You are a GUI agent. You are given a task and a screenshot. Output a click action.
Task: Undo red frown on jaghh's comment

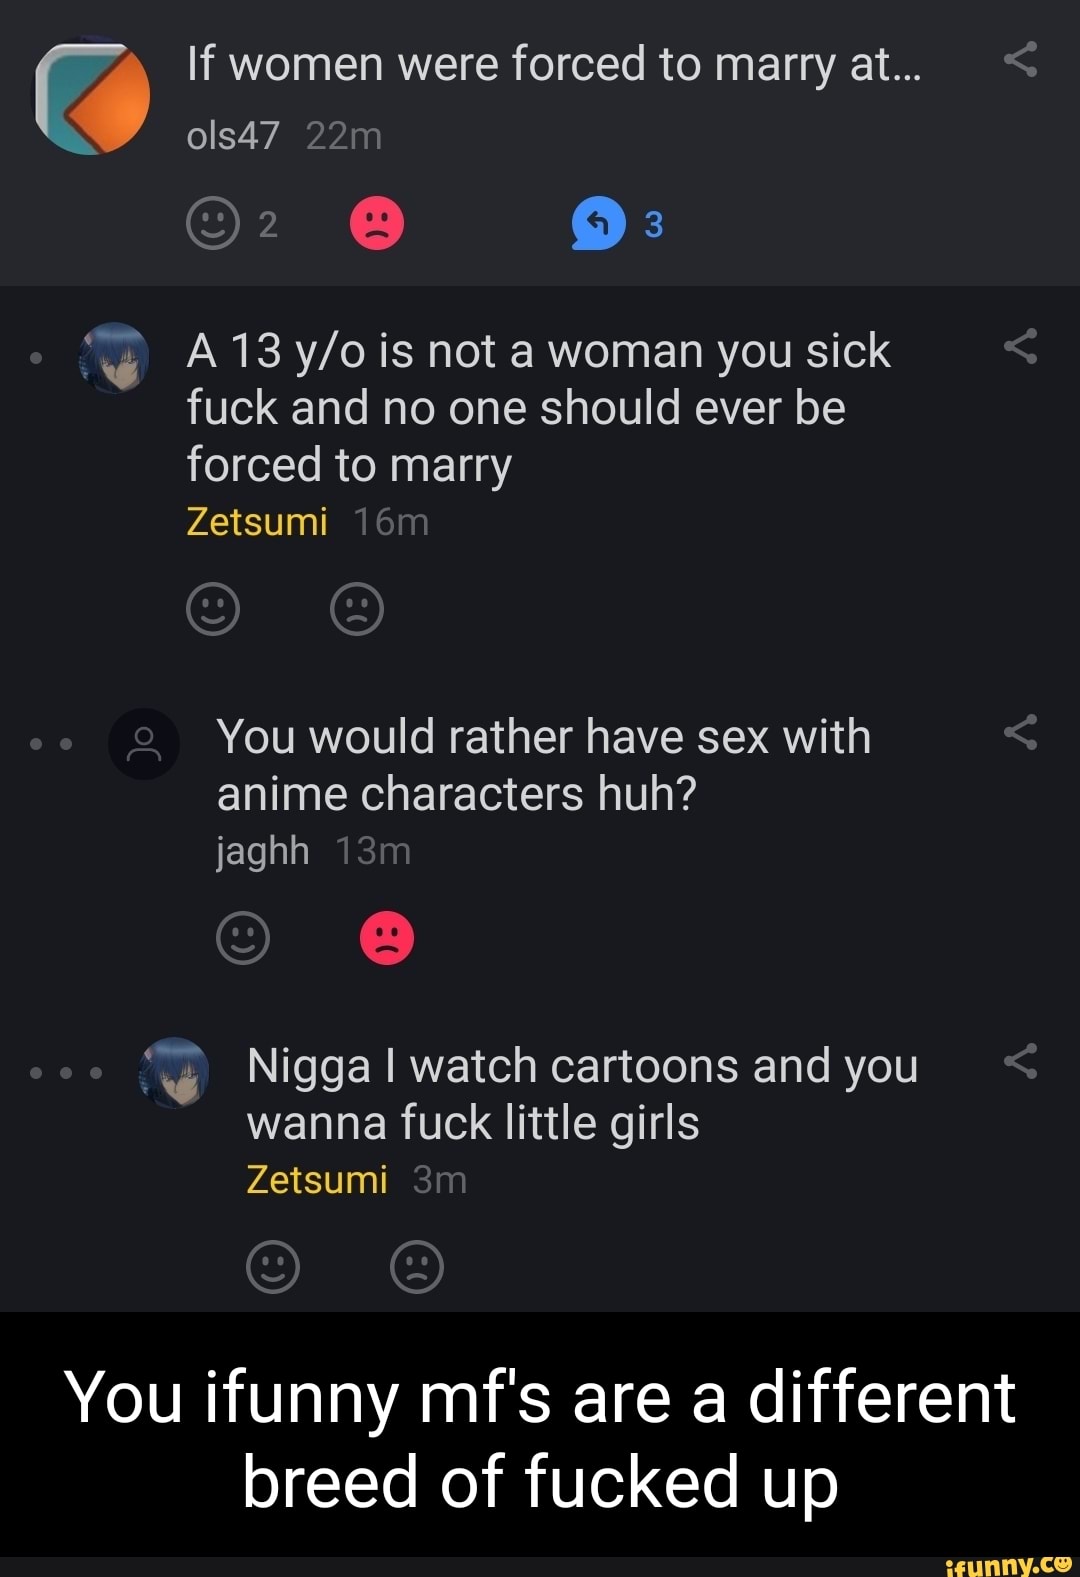point(387,937)
